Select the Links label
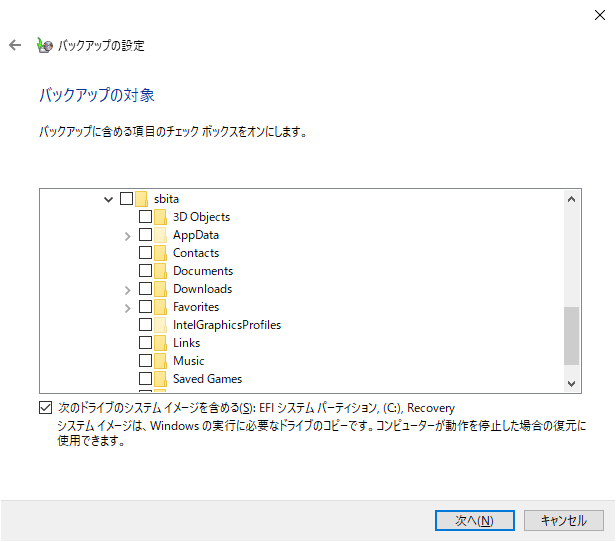This screenshot has height=542, width=616. tap(187, 344)
